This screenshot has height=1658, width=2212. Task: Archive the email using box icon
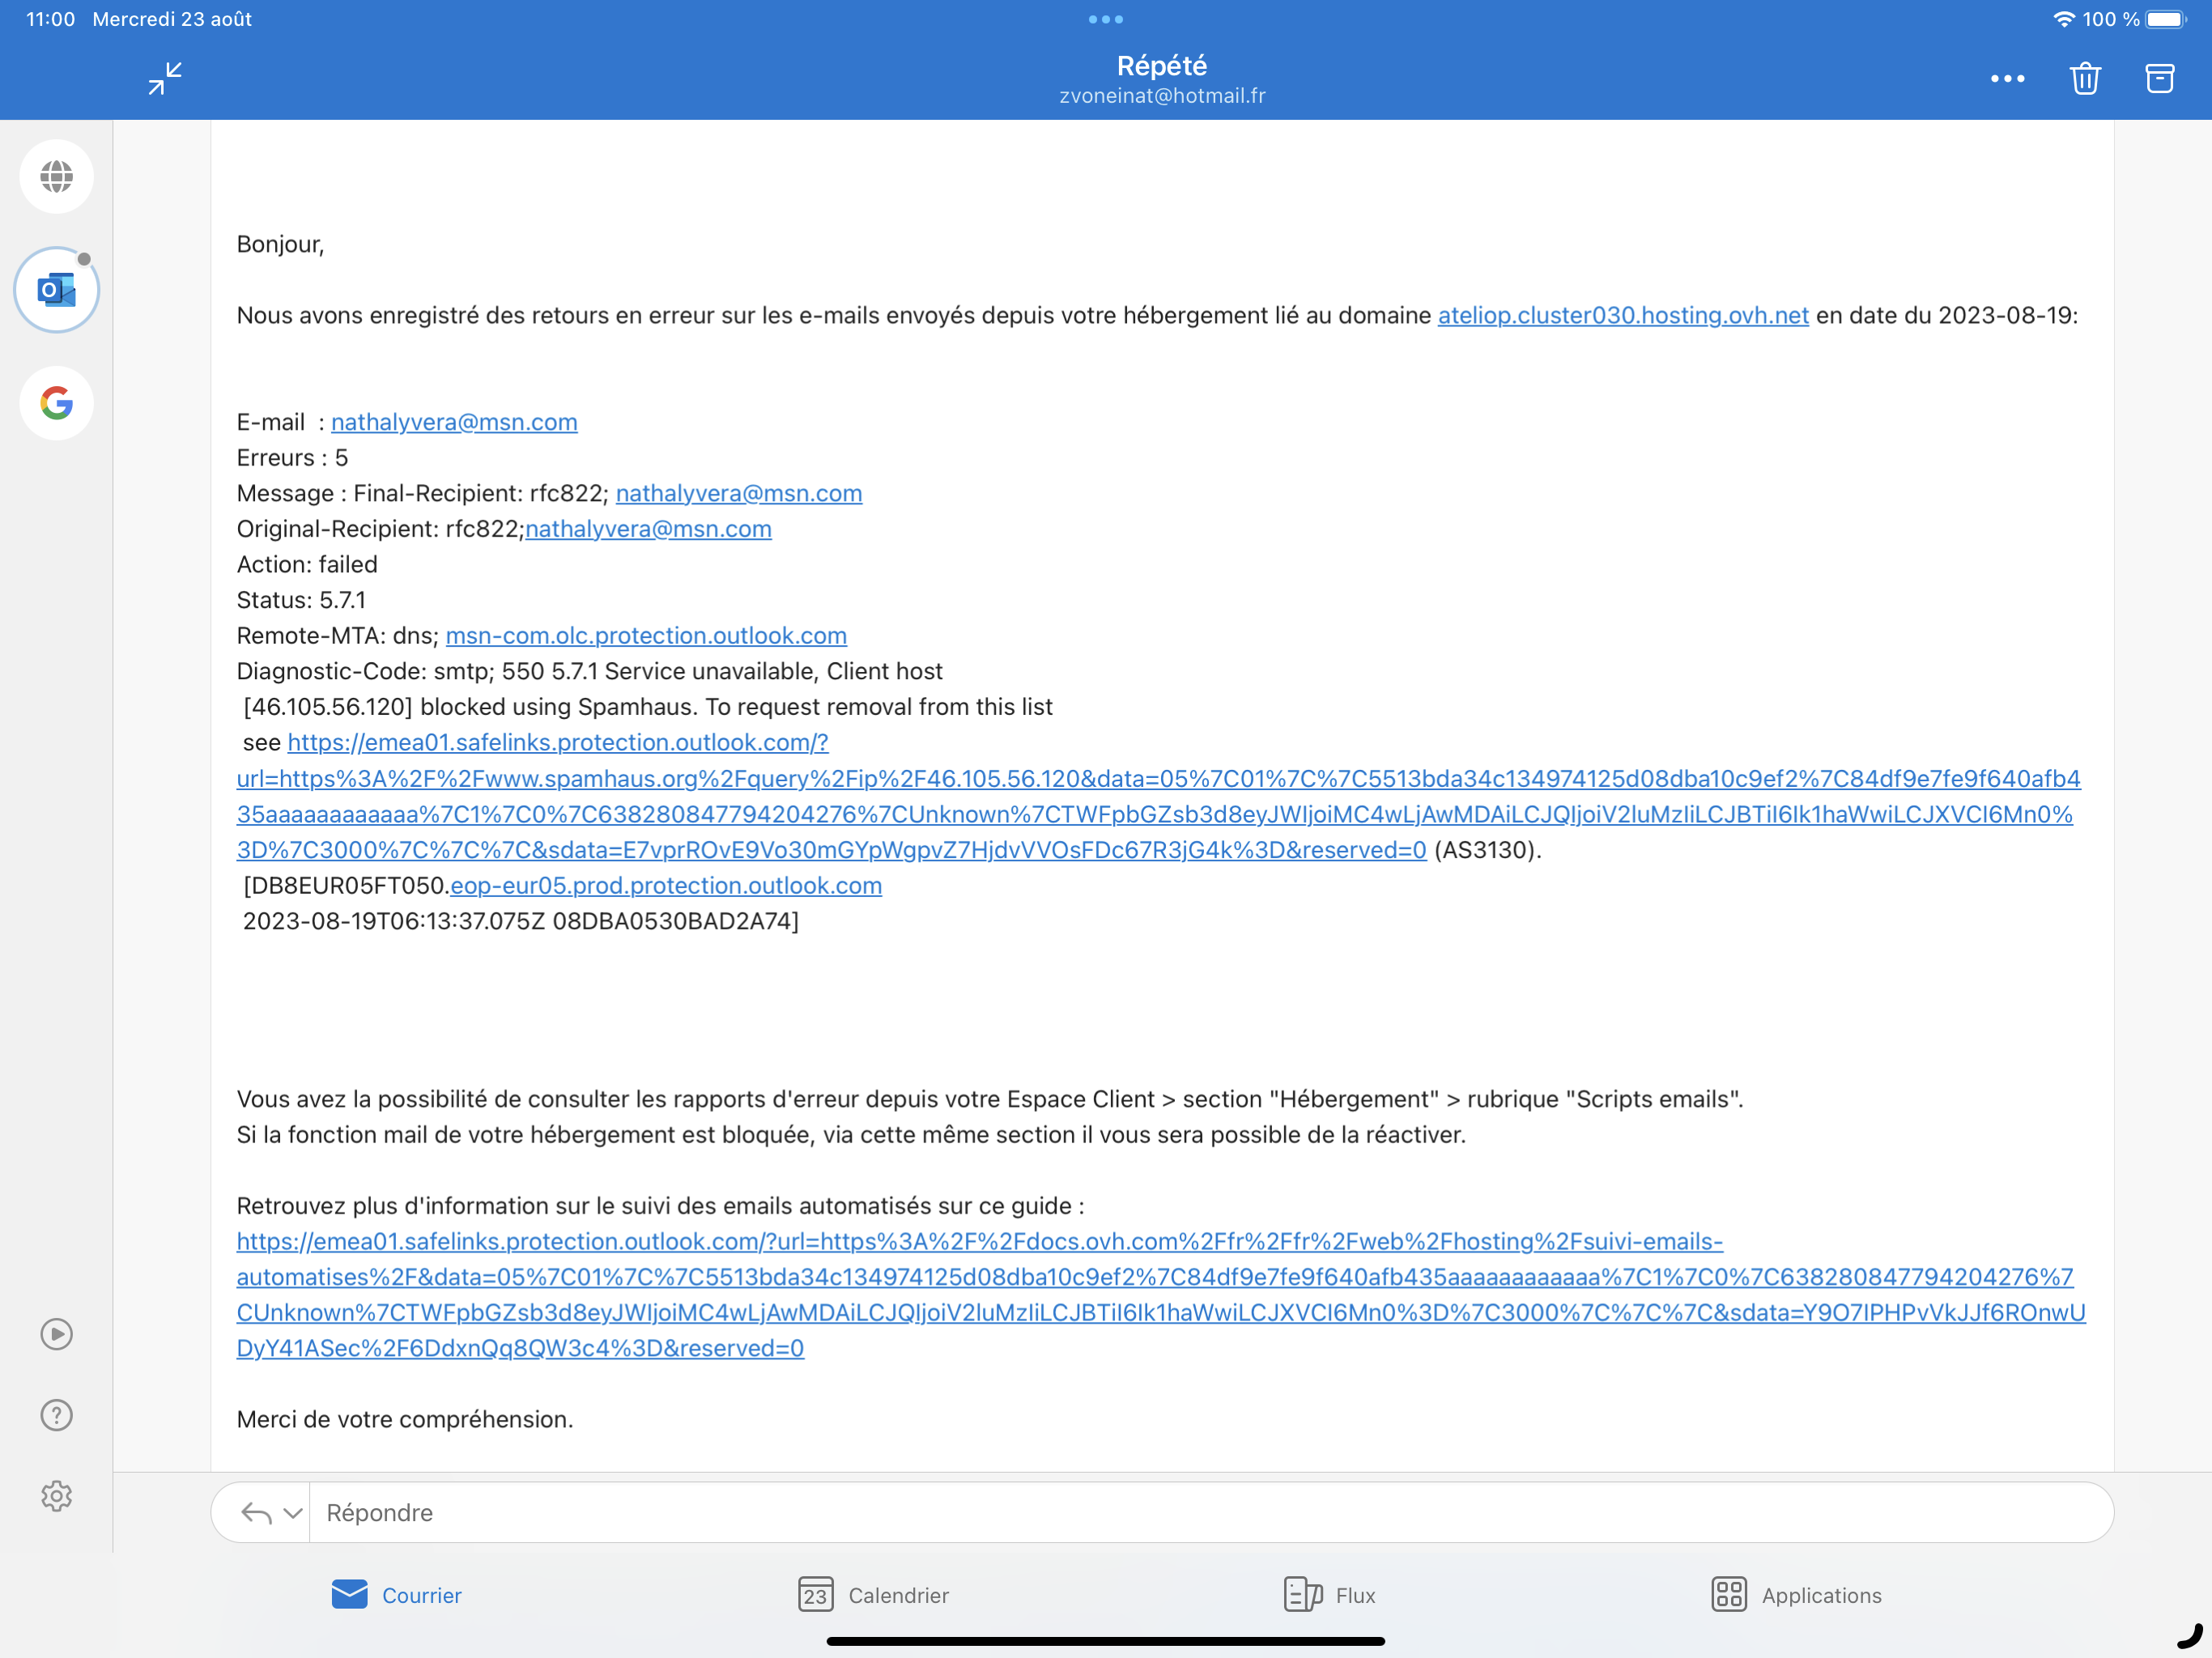[2159, 78]
